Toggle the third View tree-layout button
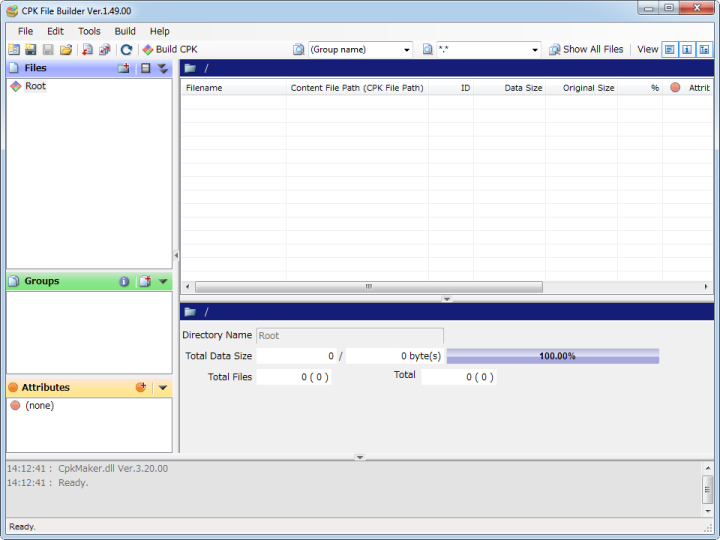This screenshot has height=540, width=720. point(704,50)
